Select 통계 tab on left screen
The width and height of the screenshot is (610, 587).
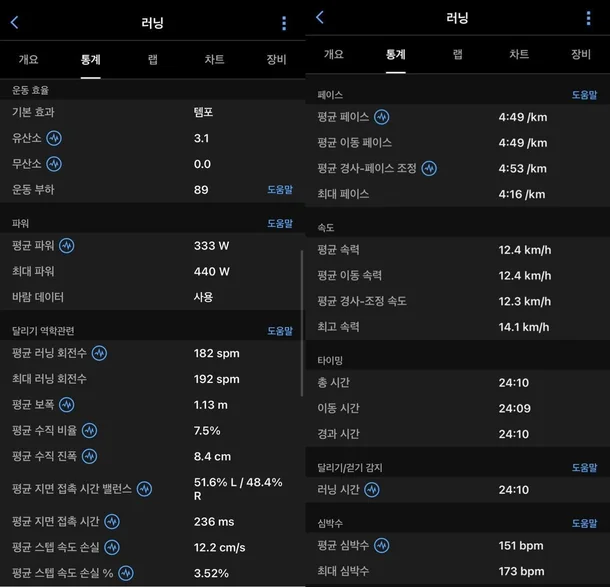tap(91, 60)
